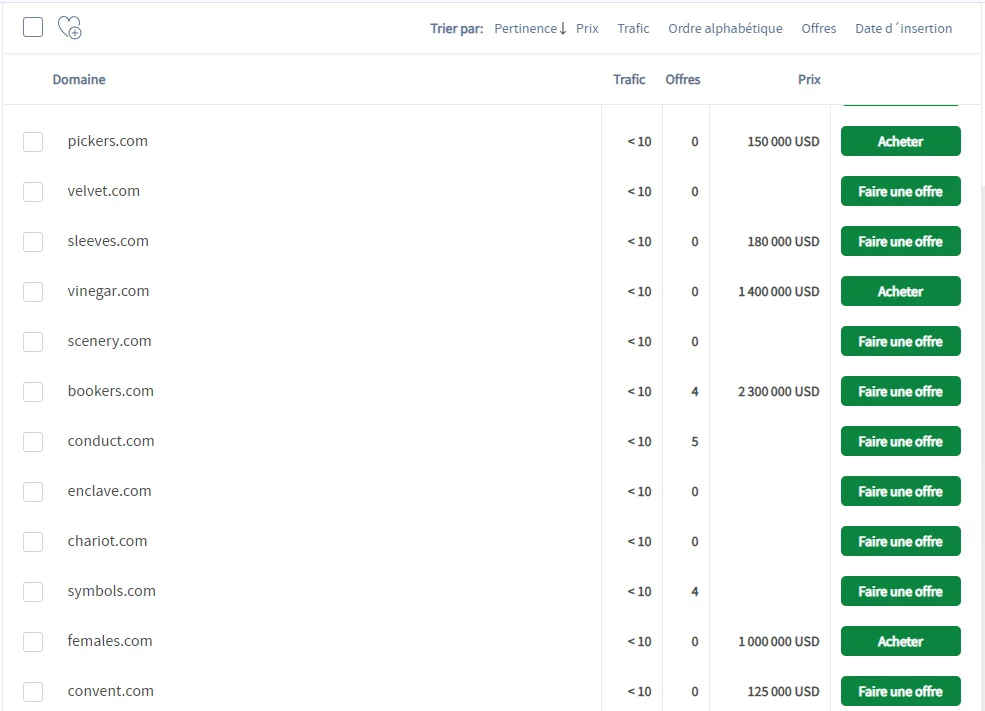
Task: Click Faire une offre for bookers.com
Action: [900, 392]
